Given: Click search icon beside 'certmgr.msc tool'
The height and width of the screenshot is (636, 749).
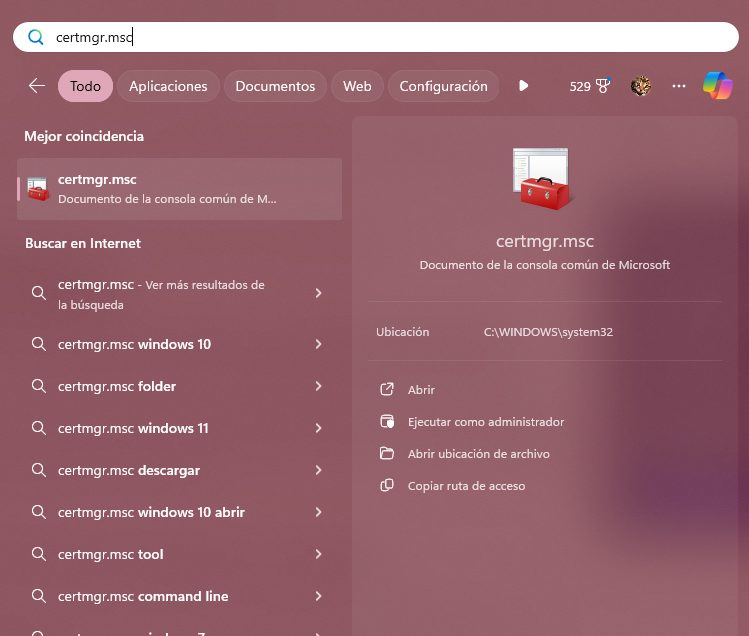Looking at the screenshot, I should 39,554.
